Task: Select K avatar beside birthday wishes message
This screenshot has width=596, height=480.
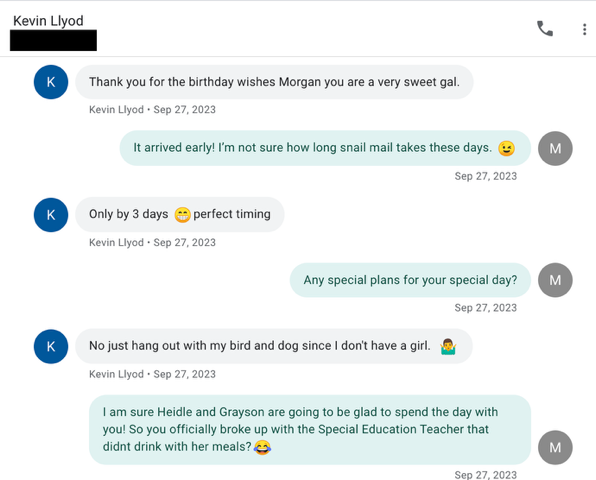Action: [51, 82]
